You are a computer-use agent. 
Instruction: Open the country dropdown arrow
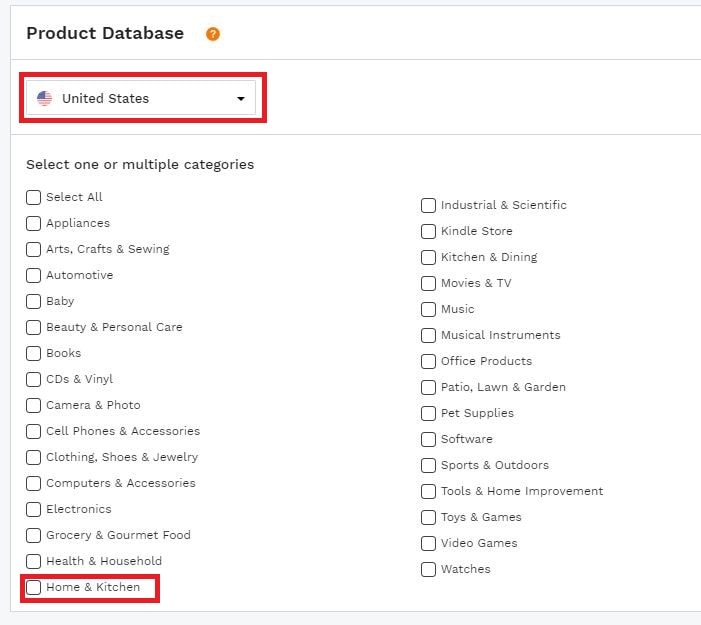coord(241,99)
